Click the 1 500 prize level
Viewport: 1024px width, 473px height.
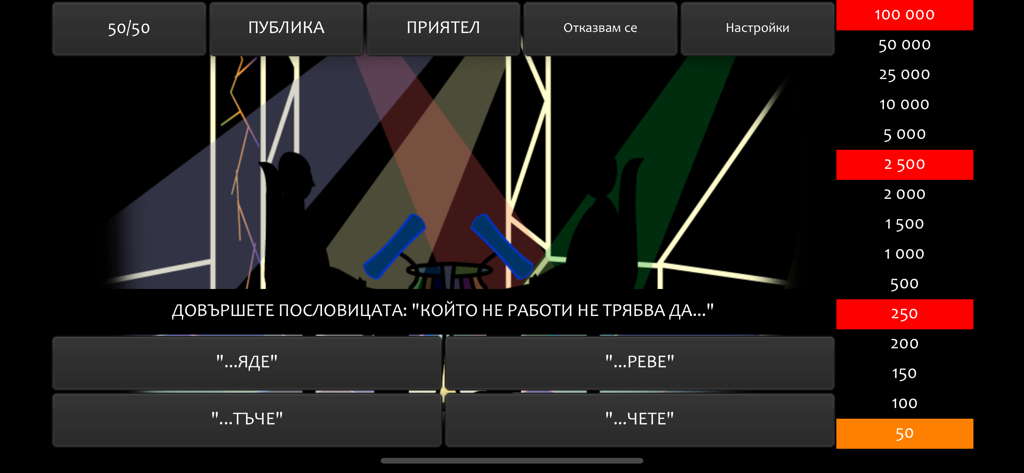(x=904, y=225)
